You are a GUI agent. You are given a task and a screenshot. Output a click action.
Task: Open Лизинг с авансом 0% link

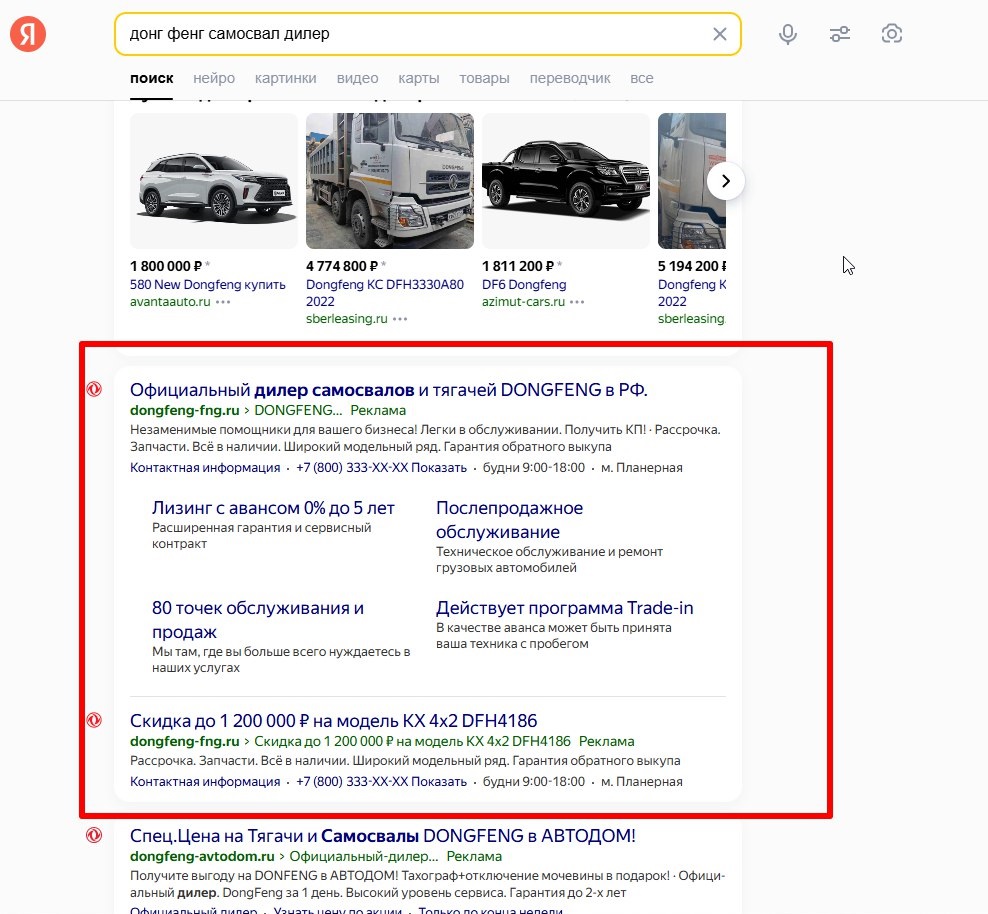[x=273, y=508]
